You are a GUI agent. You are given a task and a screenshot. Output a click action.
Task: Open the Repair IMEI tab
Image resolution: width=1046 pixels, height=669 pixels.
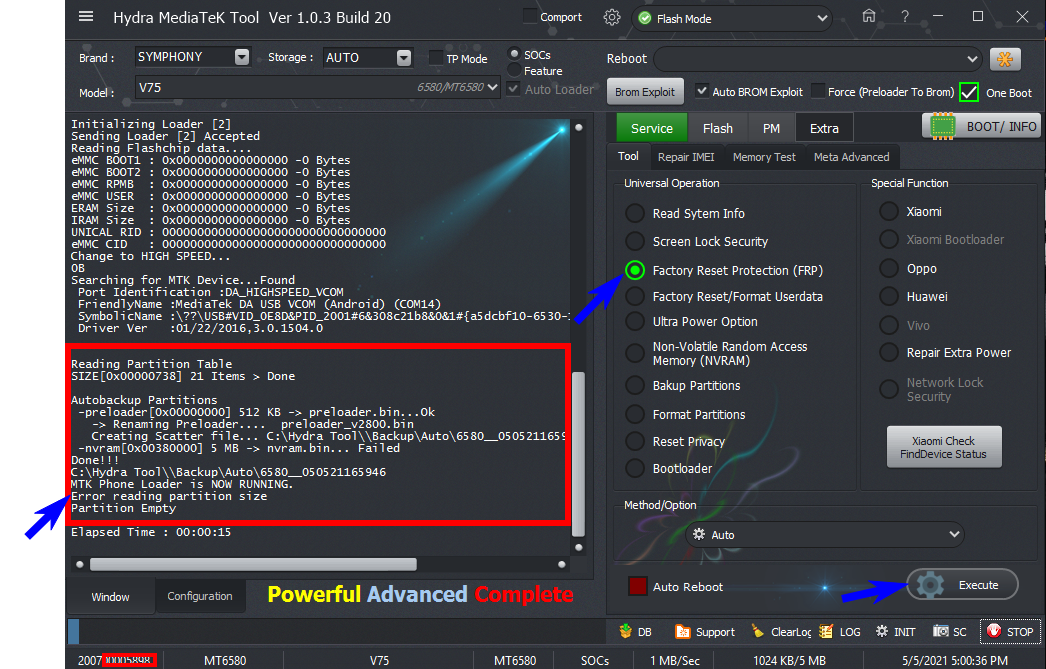point(686,157)
